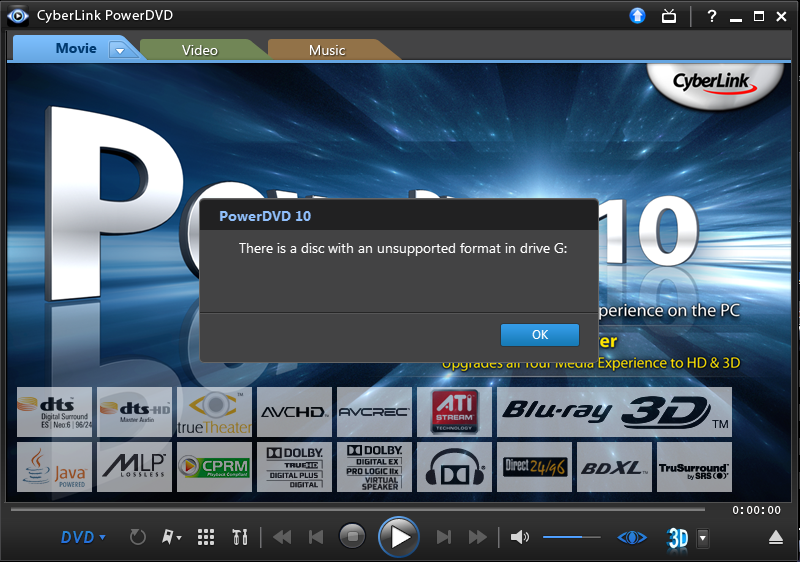
Task: Click the CPRM logo tile
Action: [214, 467]
